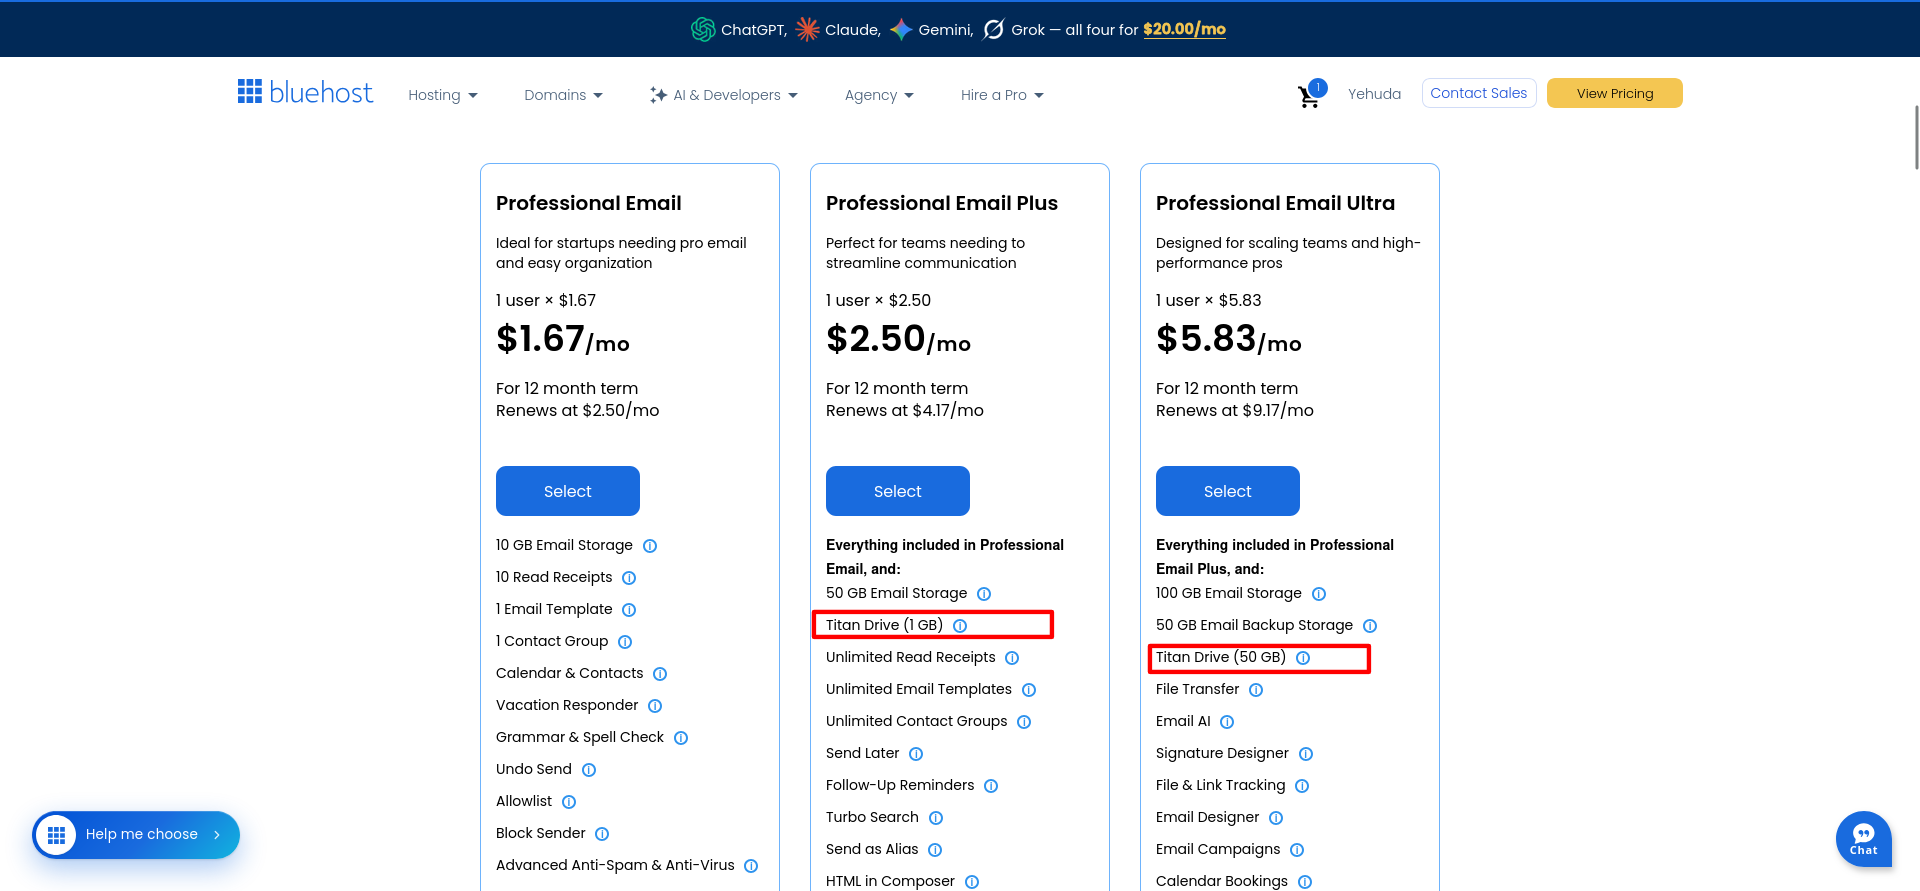
Task: Follow the $20.00/mo promo link
Action: tap(1184, 29)
